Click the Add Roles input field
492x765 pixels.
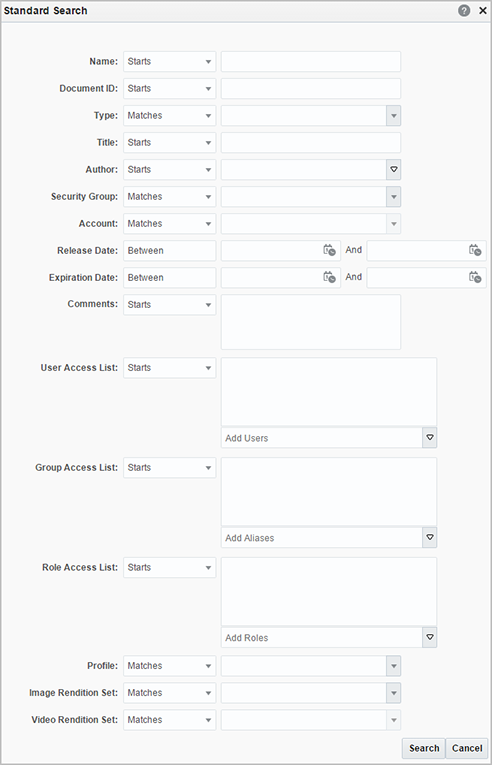(x=322, y=637)
